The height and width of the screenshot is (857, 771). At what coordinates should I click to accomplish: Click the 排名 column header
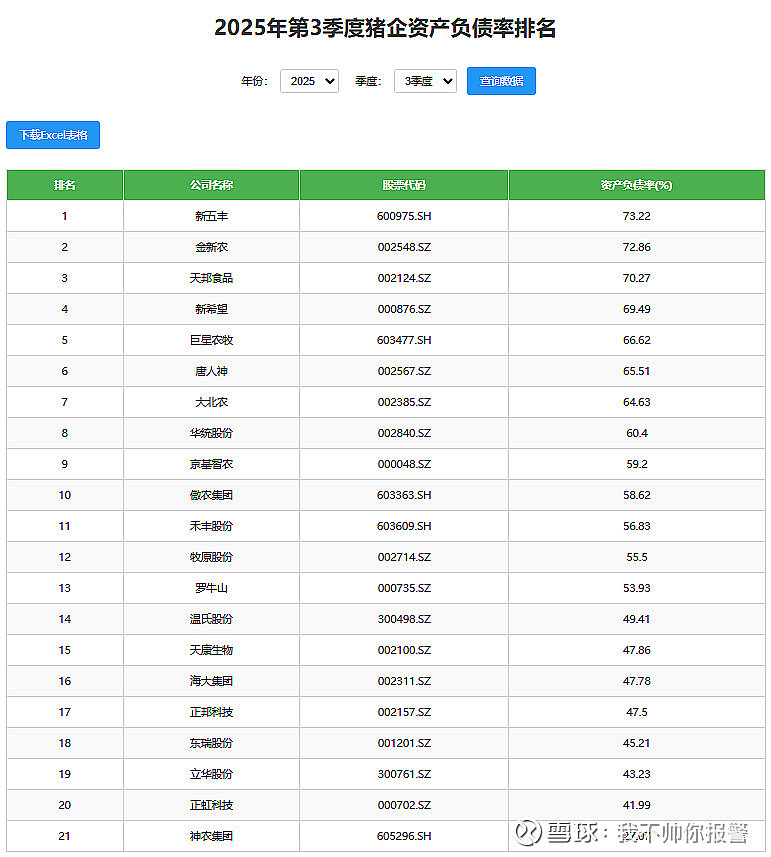click(65, 185)
